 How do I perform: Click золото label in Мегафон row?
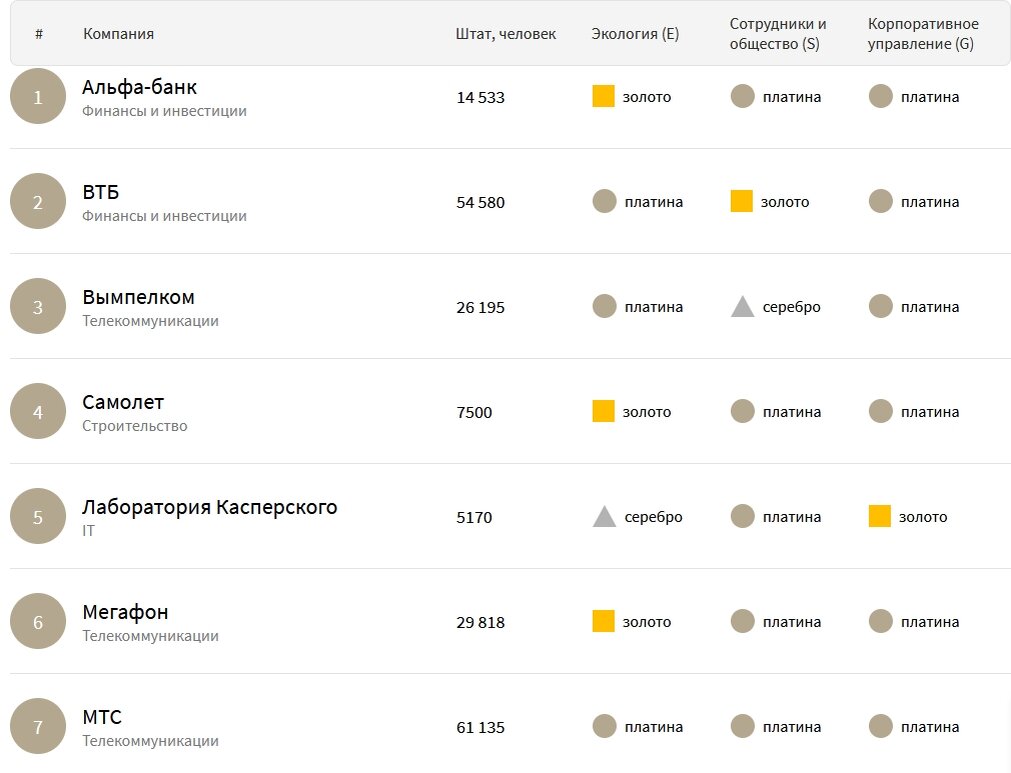pos(647,623)
